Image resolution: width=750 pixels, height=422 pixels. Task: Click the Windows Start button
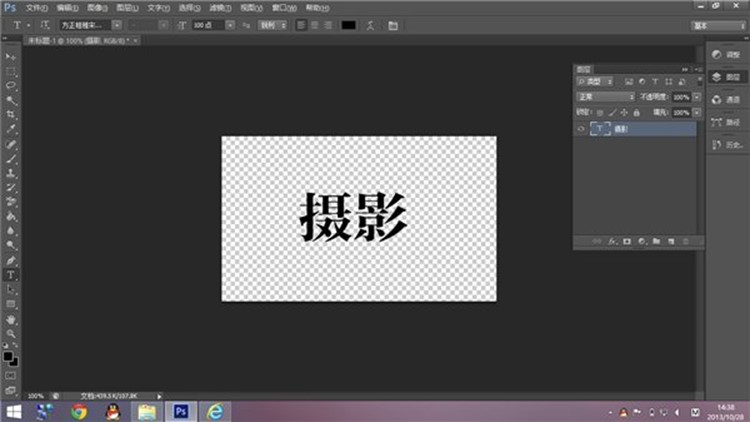(x=13, y=411)
